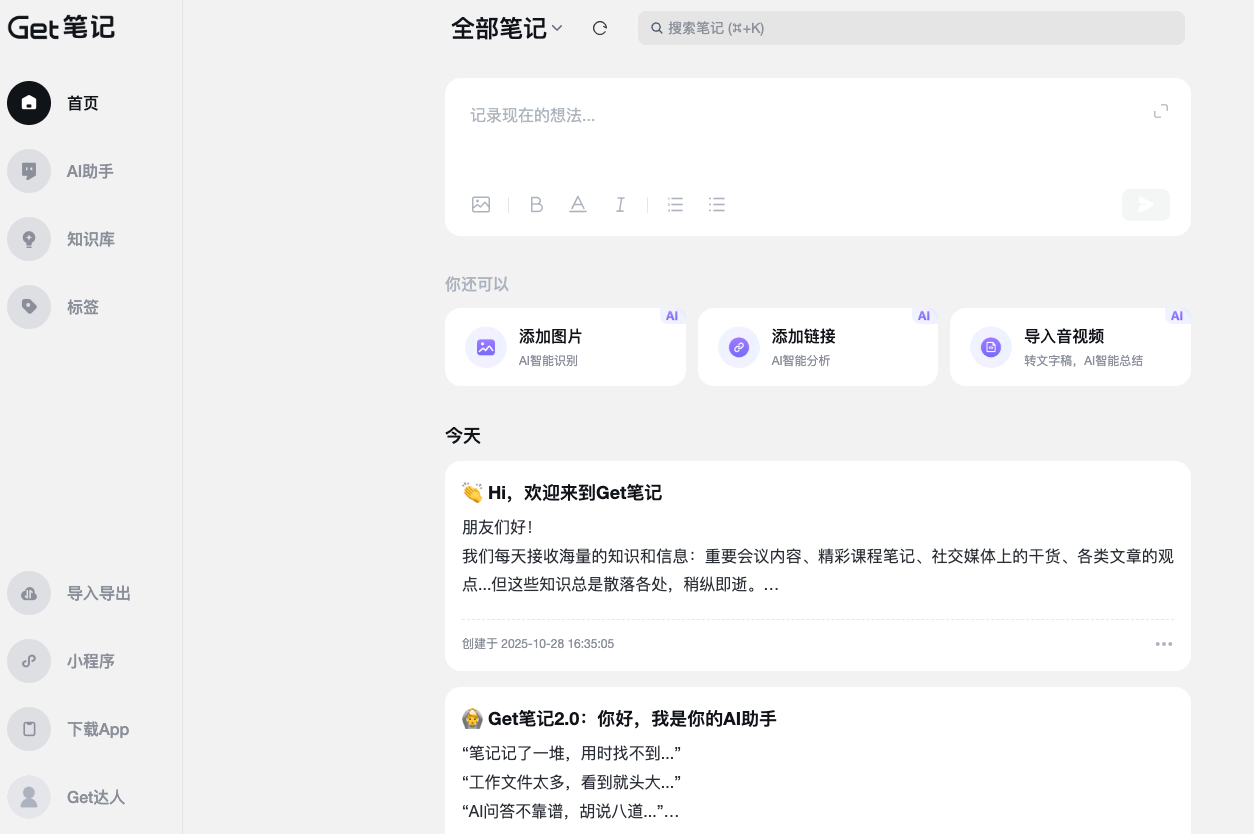Open the font color tool
Screen dimensions: 1254x834
[x=578, y=204]
